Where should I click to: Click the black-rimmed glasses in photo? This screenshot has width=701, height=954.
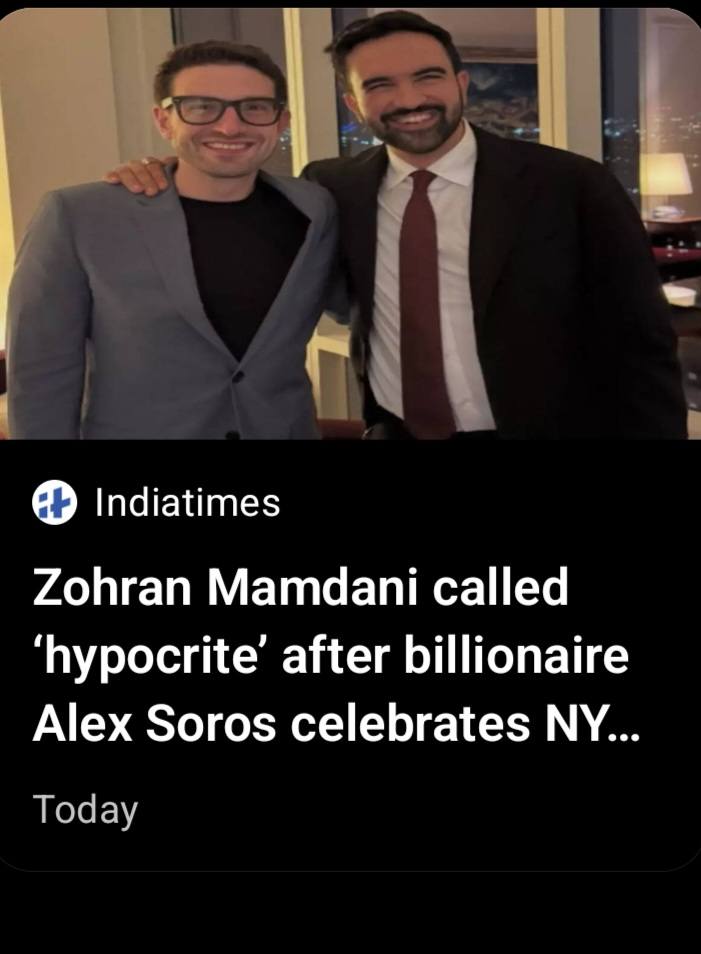[x=222, y=109]
